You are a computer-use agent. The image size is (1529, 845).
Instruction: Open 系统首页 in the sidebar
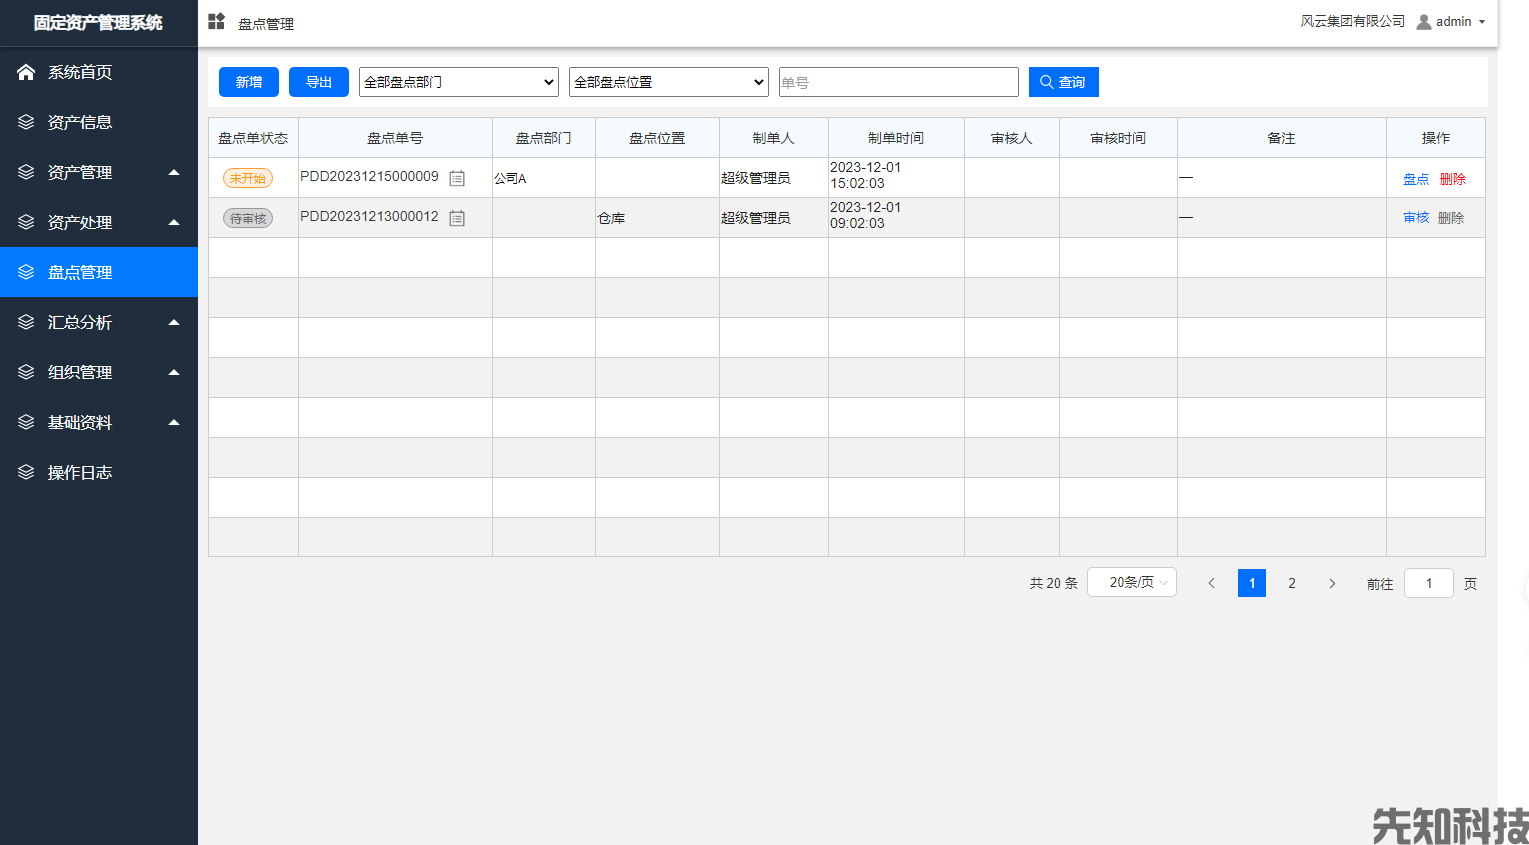99,72
